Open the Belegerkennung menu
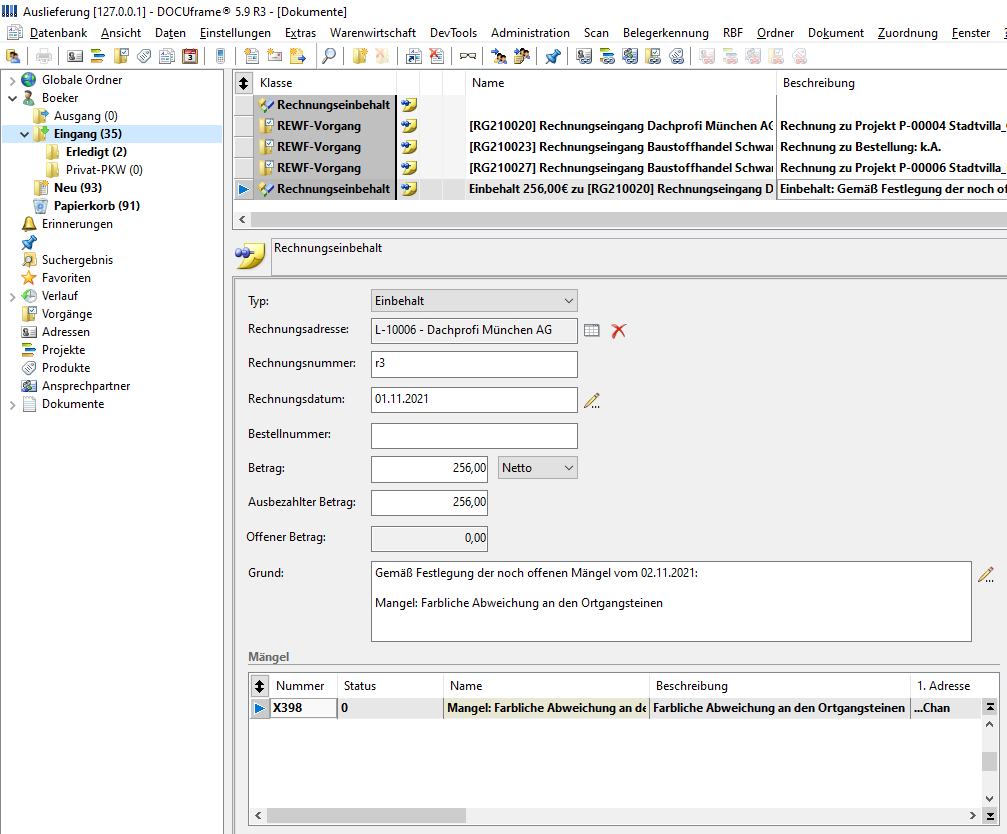The height and width of the screenshot is (834, 1007). coord(665,33)
